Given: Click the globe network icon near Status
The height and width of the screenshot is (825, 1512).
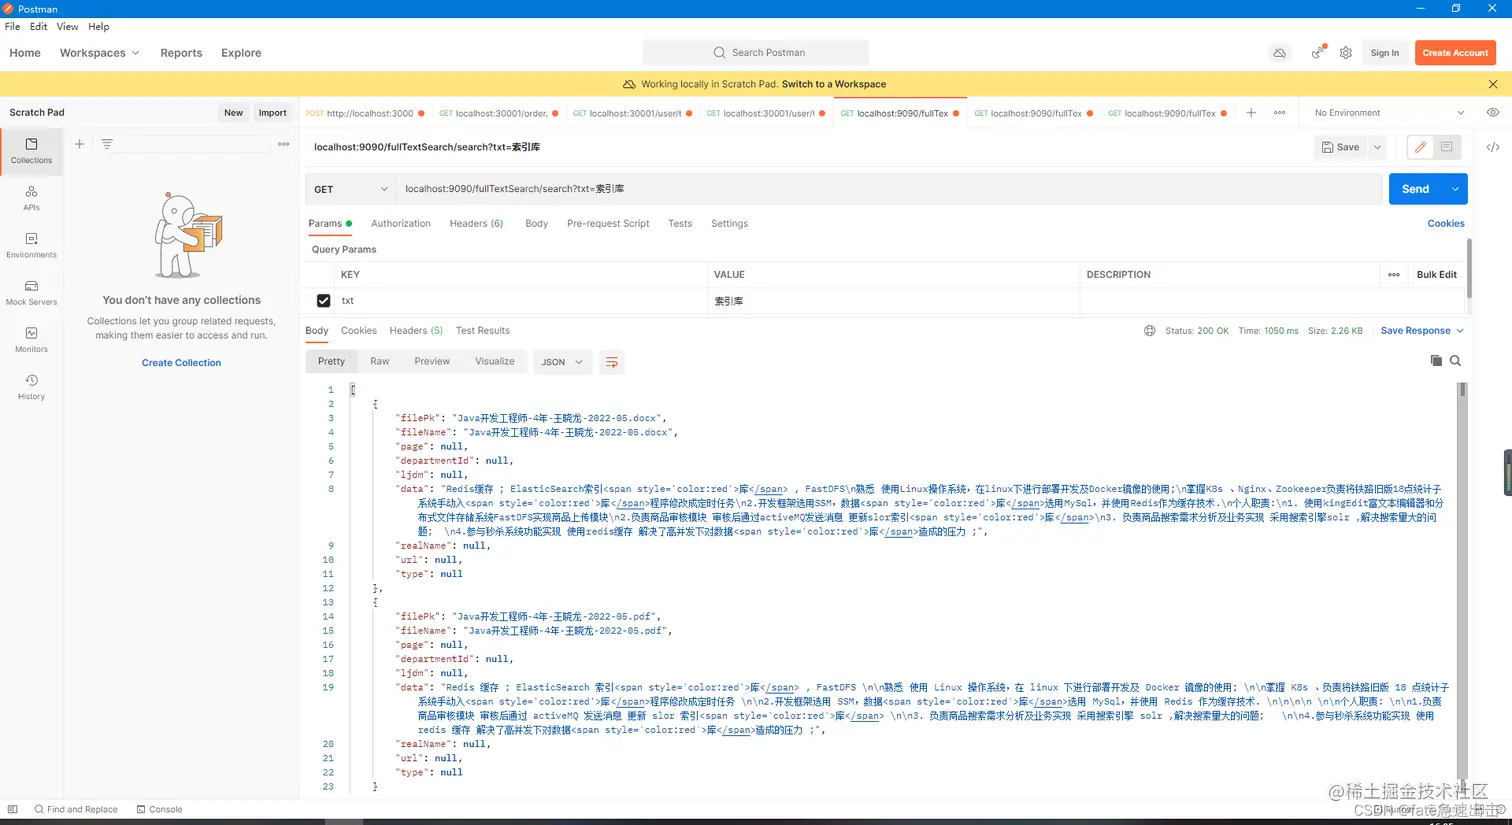Looking at the screenshot, I should tap(1150, 331).
